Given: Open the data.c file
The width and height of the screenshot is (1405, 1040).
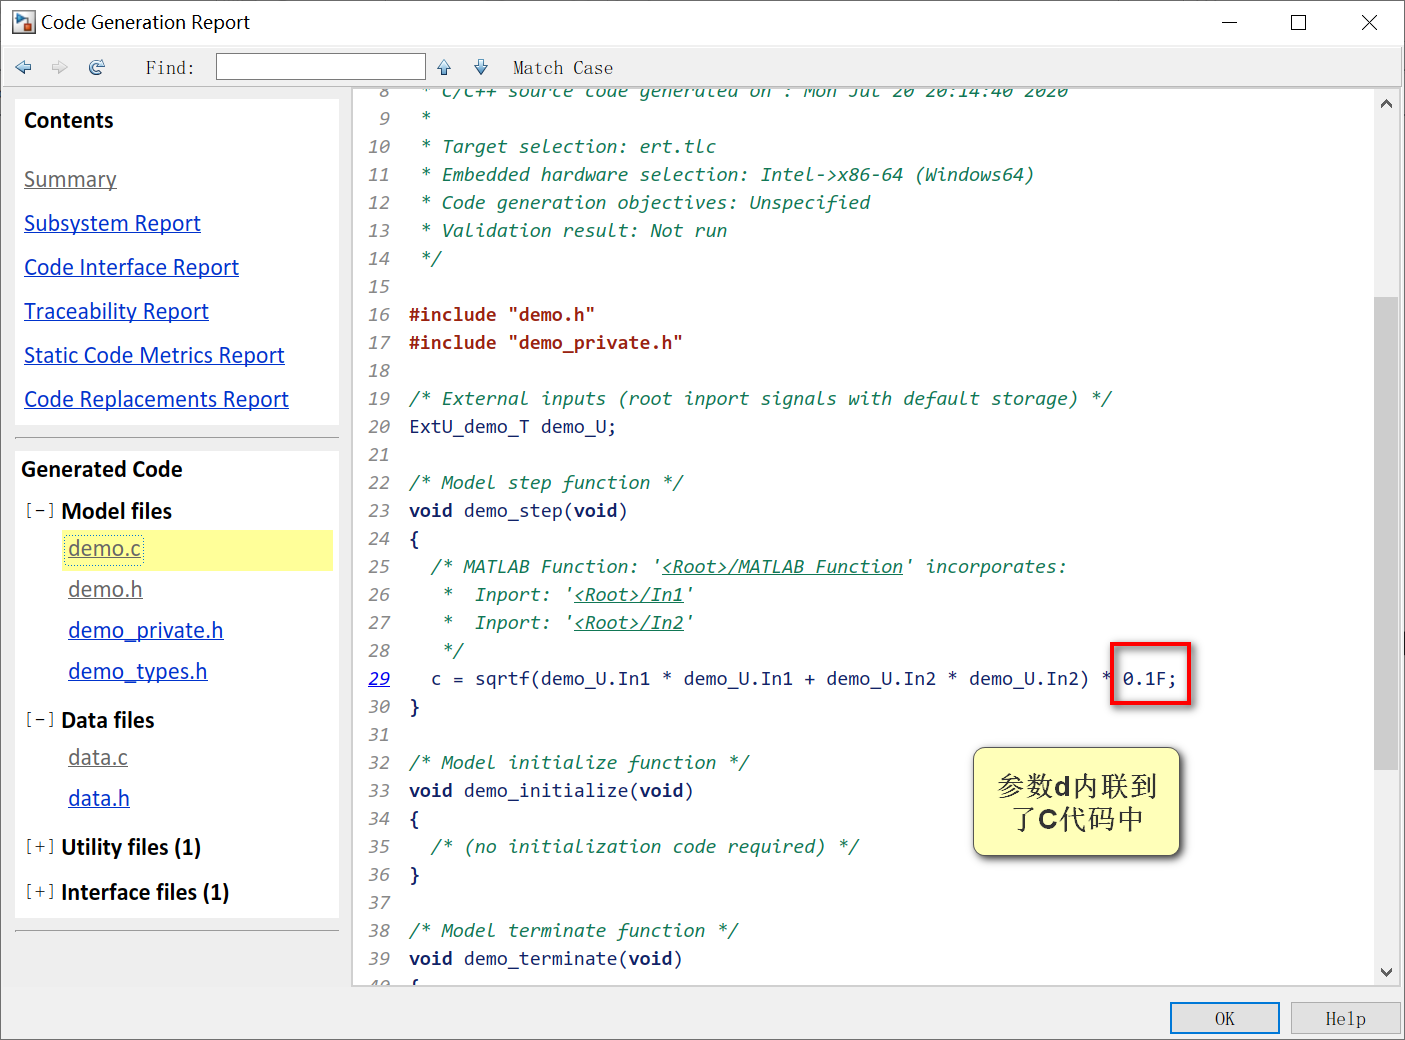Looking at the screenshot, I should [x=98, y=758].
